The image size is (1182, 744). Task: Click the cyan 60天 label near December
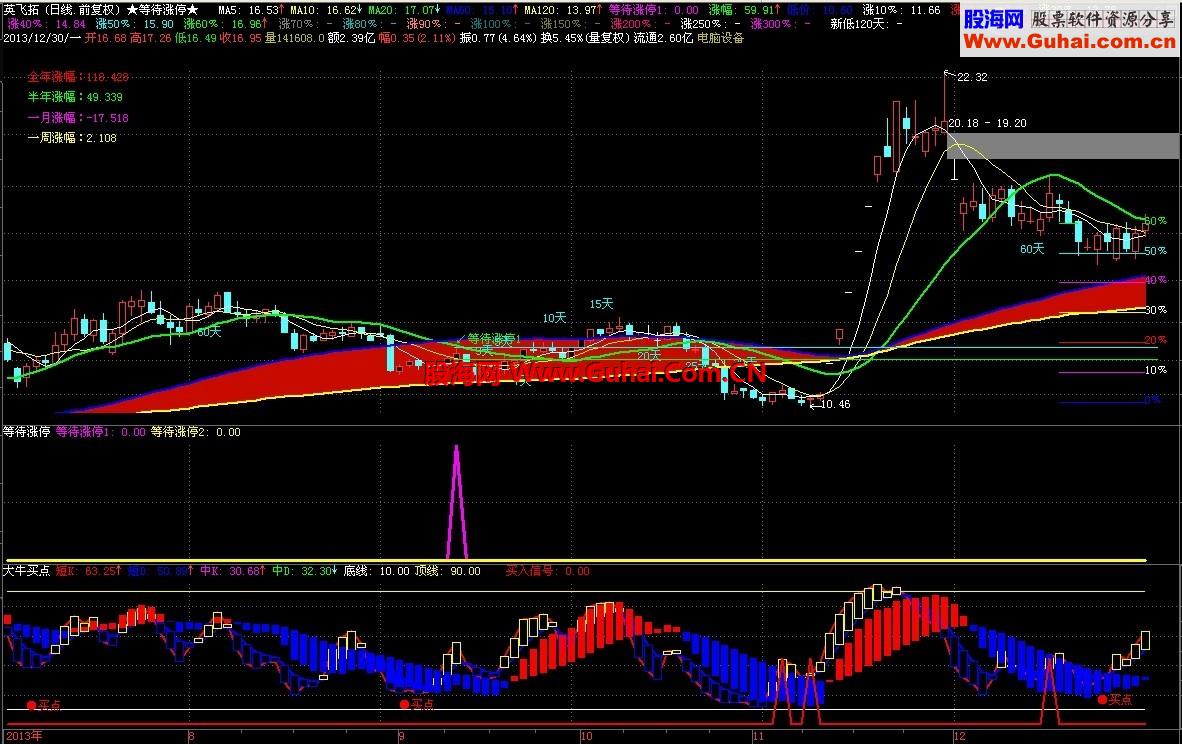pyautogui.click(x=1032, y=249)
